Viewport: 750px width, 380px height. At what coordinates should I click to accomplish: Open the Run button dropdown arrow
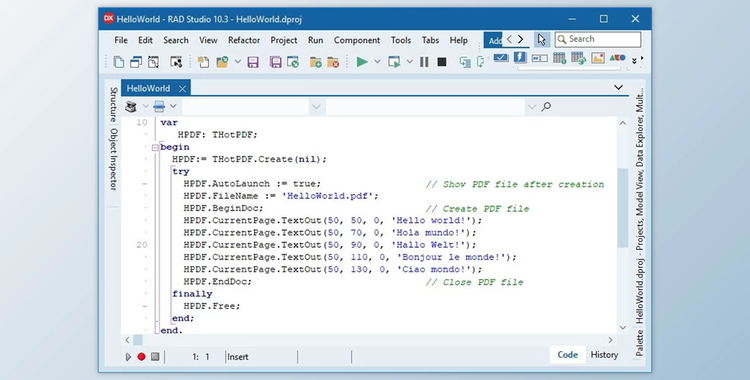pyautogui.click(x=377, y=62)
